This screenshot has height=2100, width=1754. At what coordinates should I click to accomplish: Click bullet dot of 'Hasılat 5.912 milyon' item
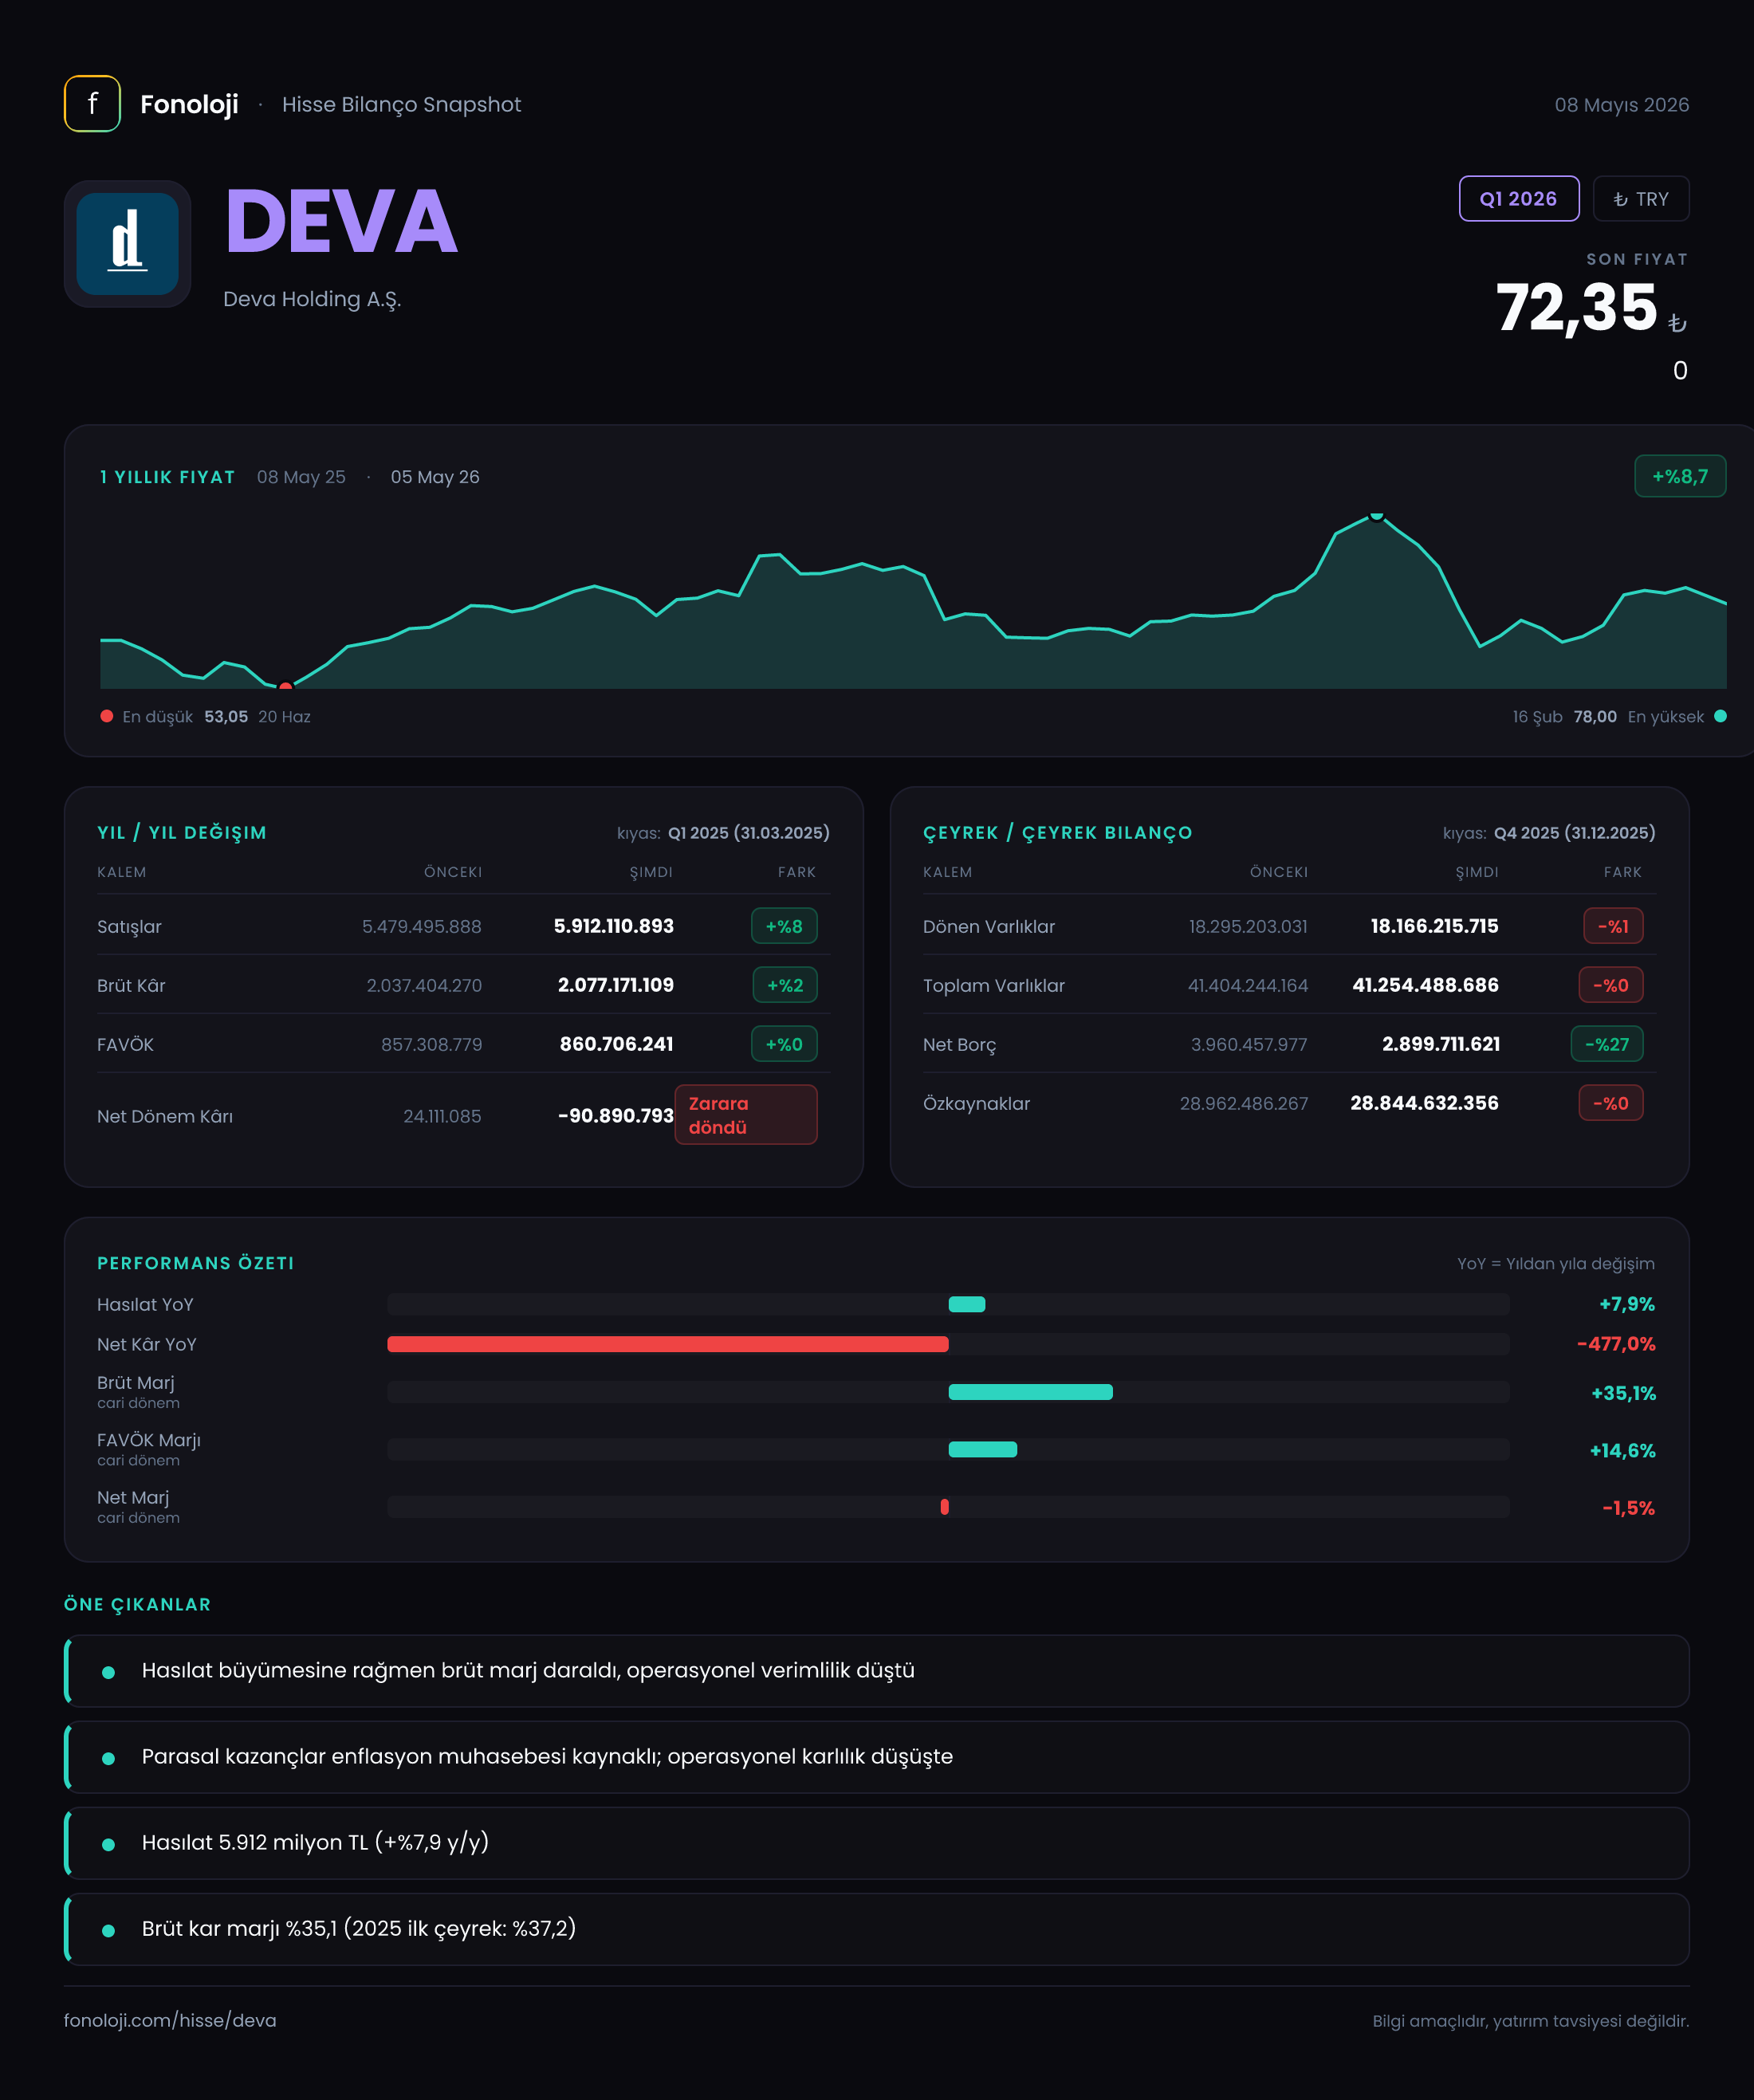click(x=108, y=1844)
